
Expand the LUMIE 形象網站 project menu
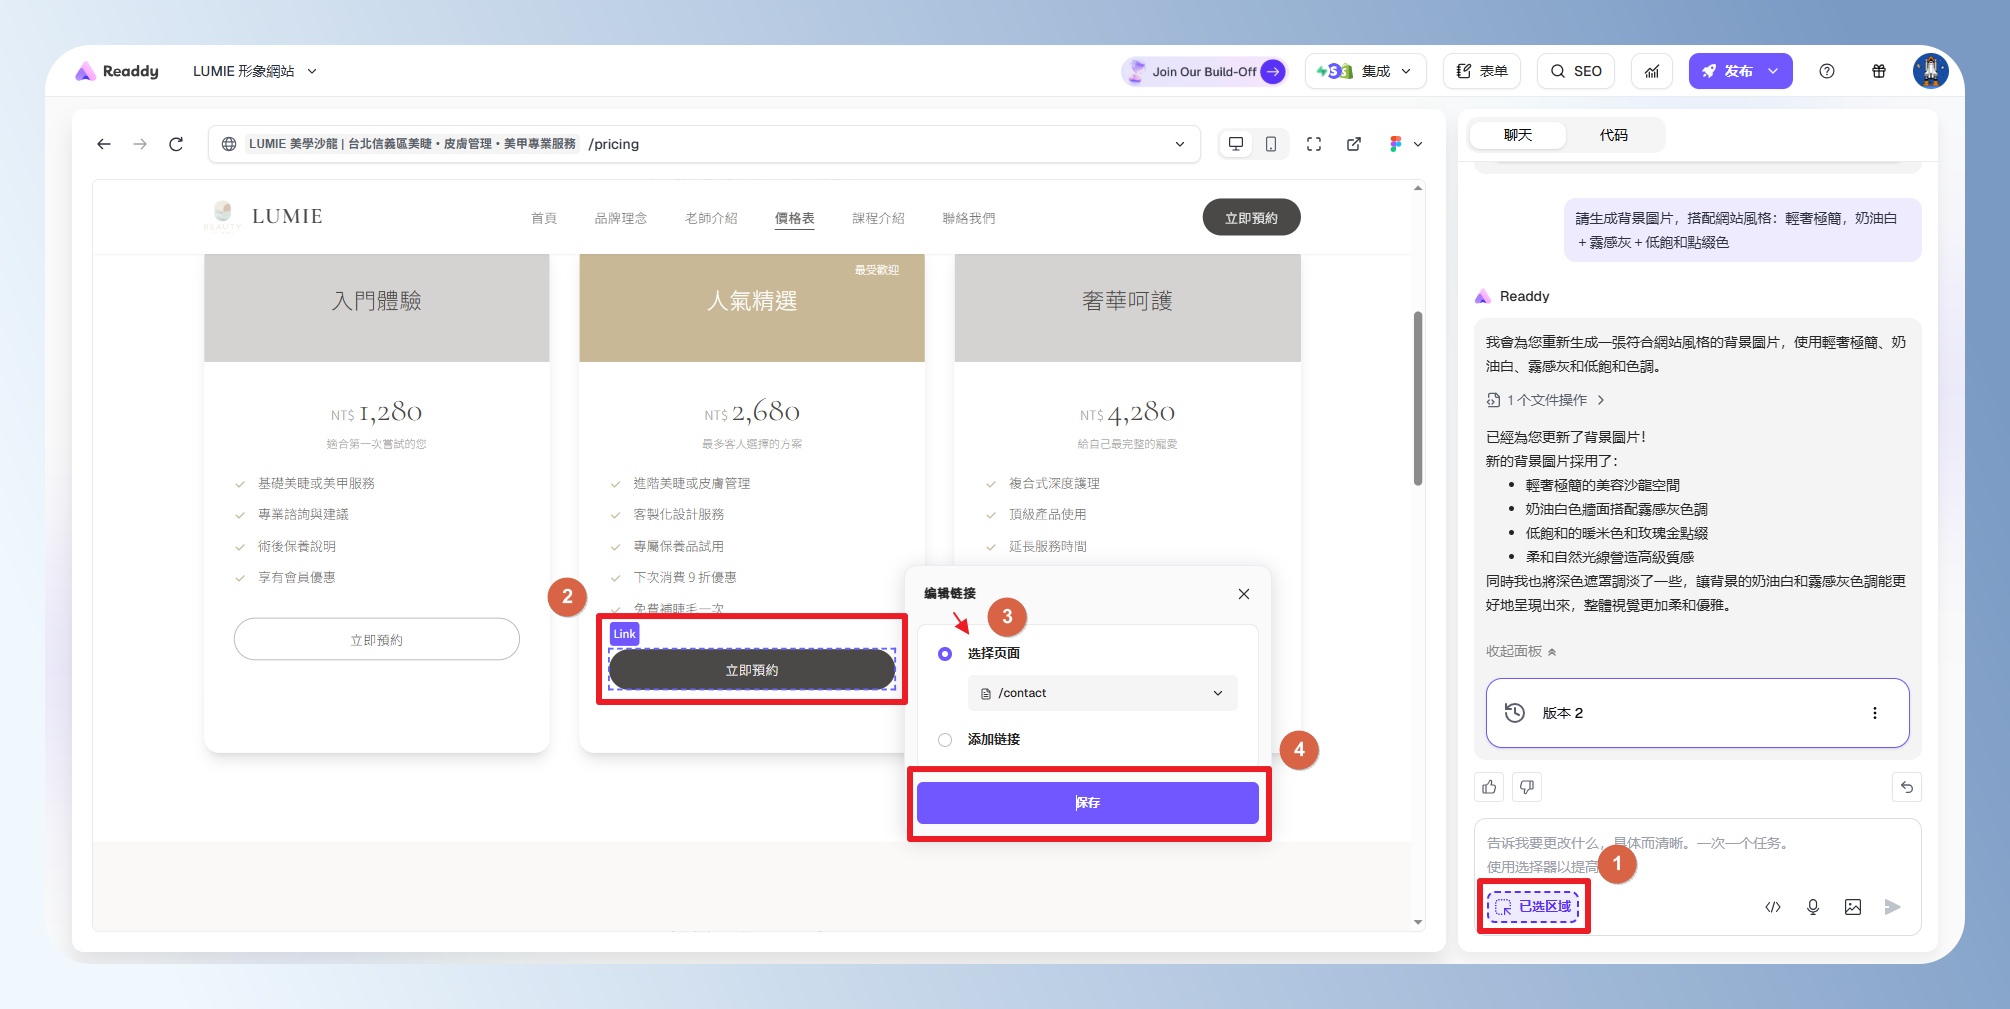tap(254, 71)
